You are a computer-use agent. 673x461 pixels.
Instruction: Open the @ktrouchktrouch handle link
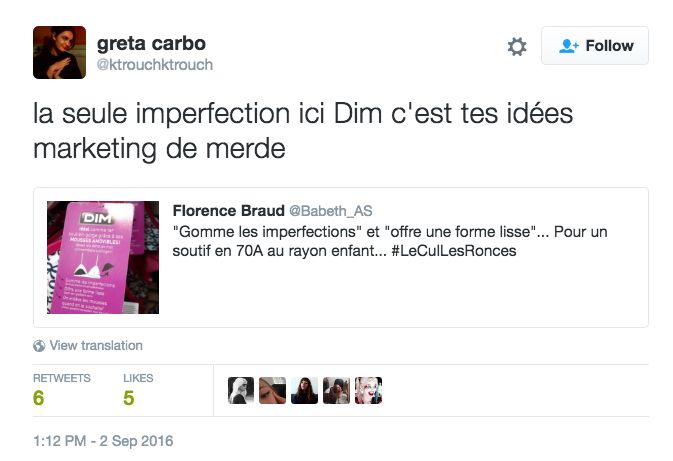coord(155,65)
